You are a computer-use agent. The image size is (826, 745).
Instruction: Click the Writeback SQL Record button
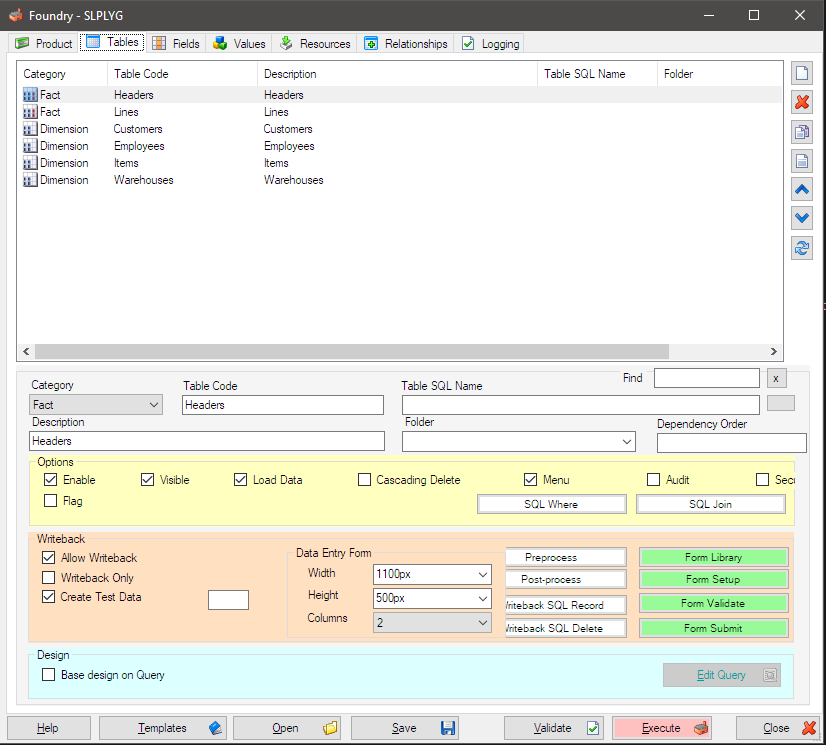click(x=566, y=605)
